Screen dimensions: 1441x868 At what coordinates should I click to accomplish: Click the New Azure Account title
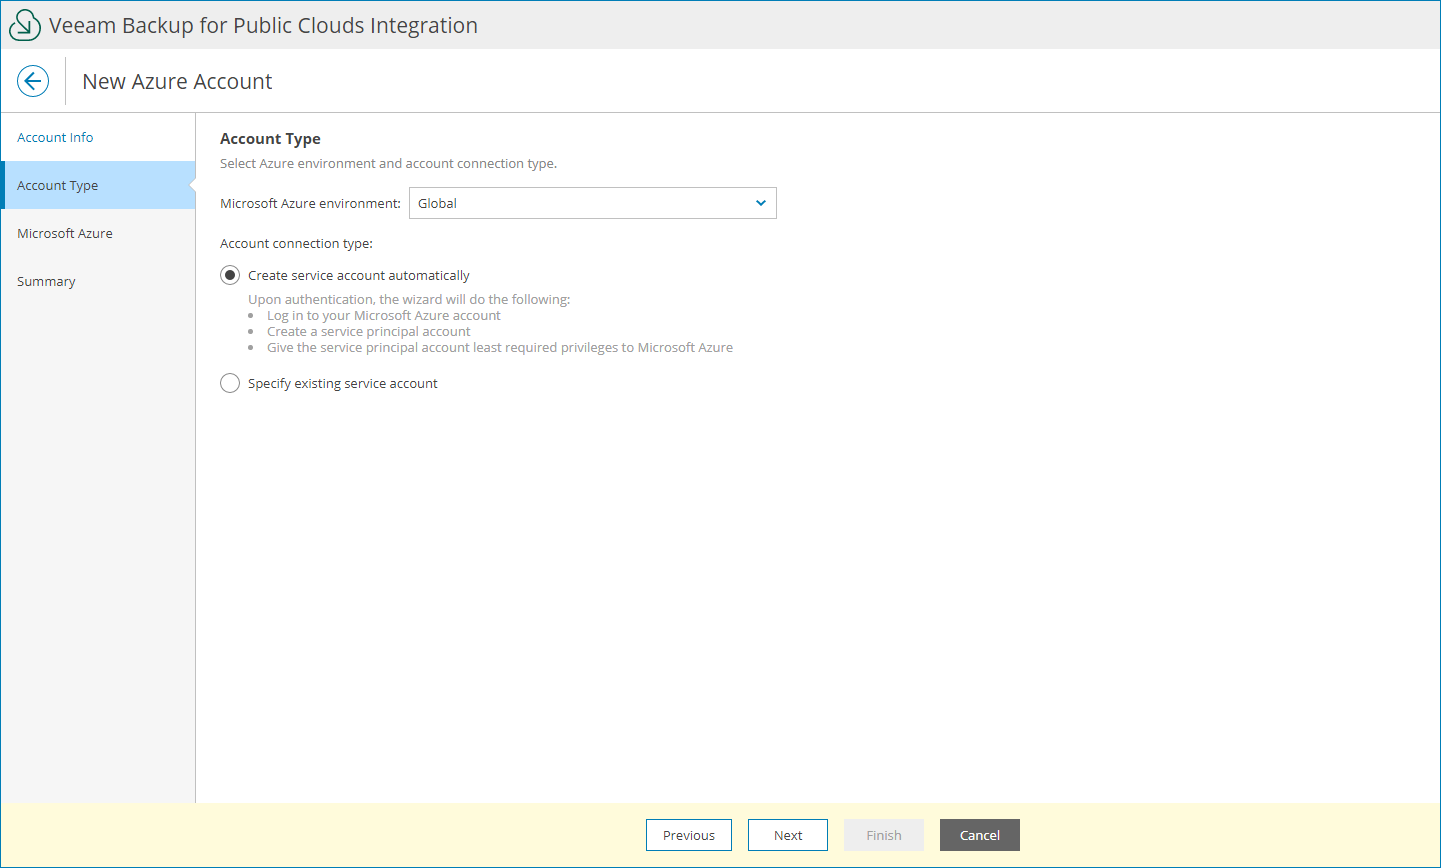176,81
